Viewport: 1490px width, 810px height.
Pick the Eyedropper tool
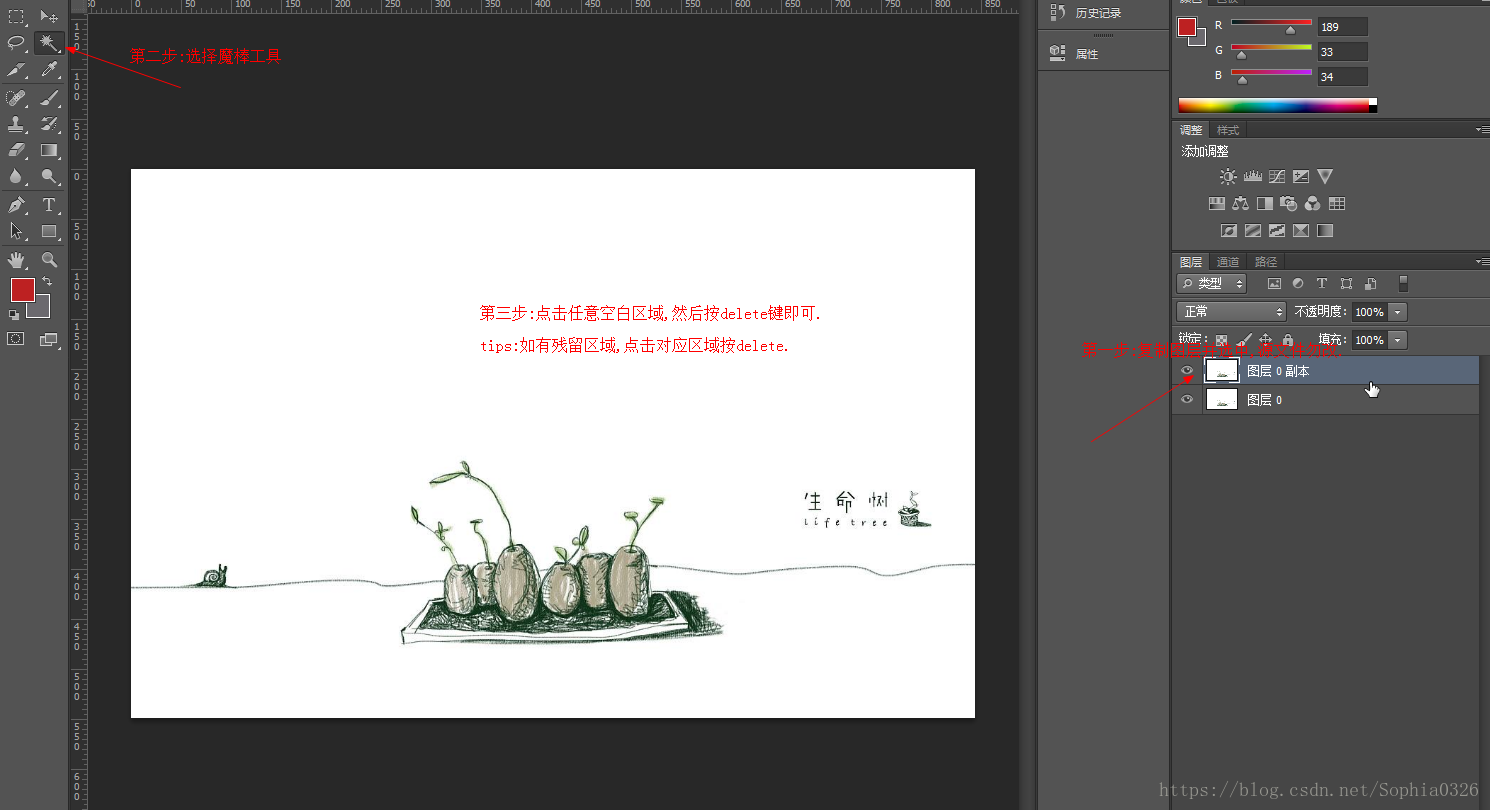[x=48, y=70]
